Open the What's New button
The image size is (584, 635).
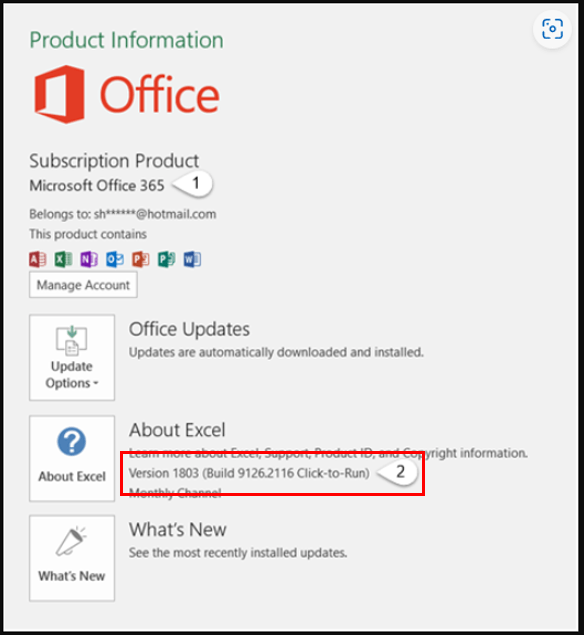pos(72,558)
